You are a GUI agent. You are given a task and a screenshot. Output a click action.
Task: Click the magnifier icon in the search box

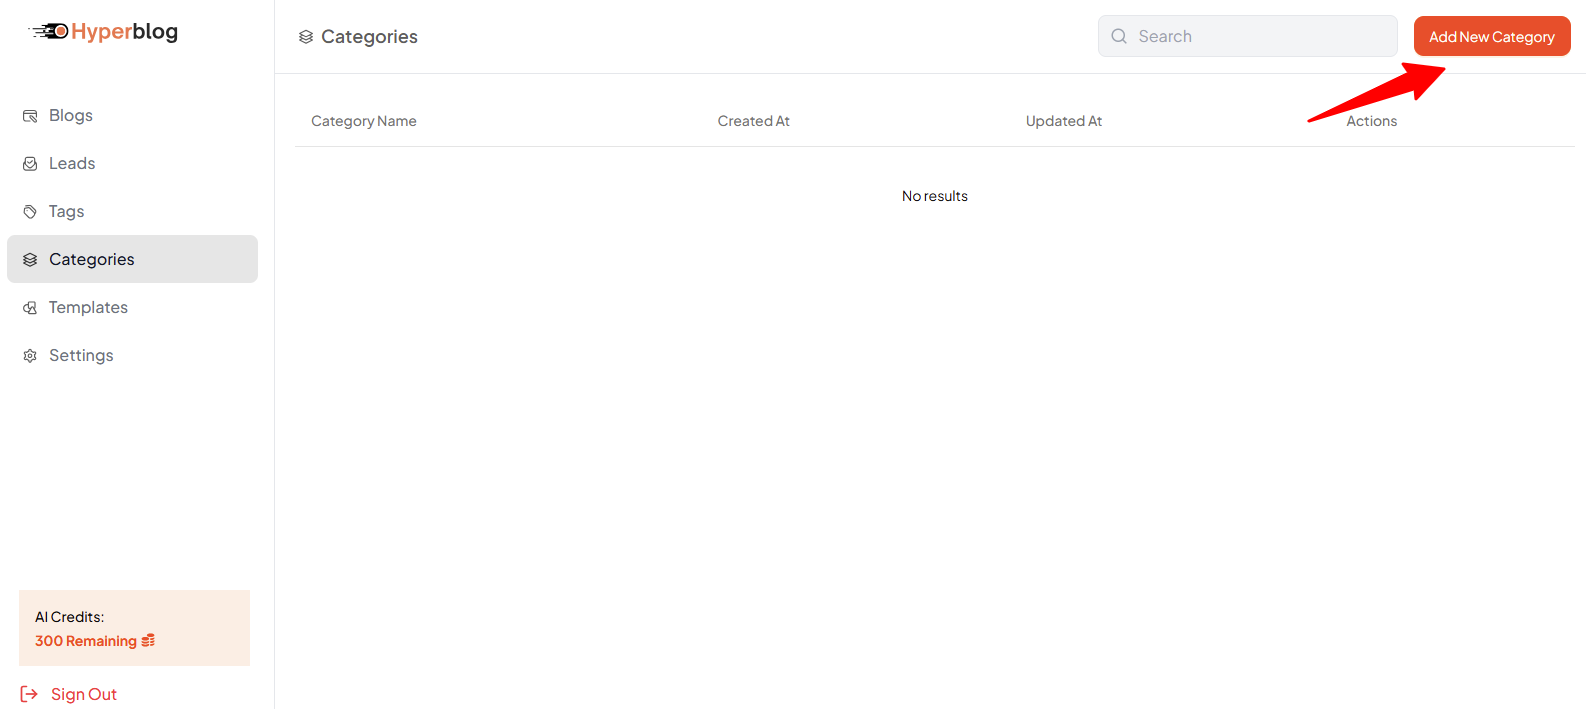pos(1119,36)
